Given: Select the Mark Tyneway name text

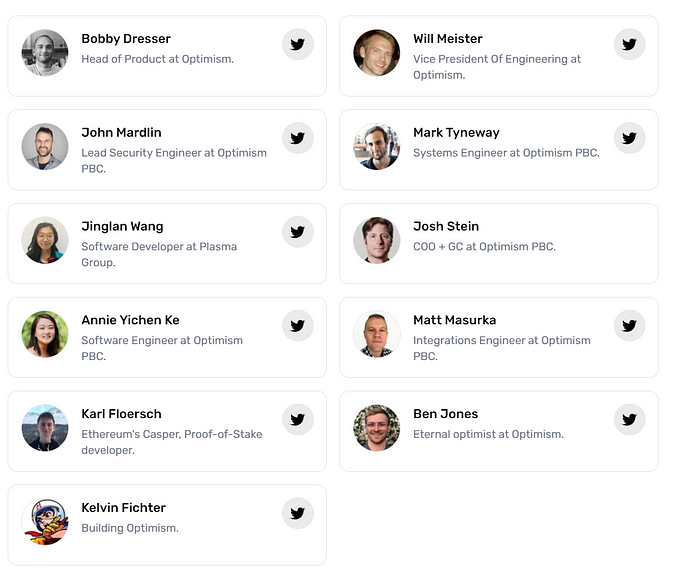Looking at the screenshot, I should tap(456, 133).
